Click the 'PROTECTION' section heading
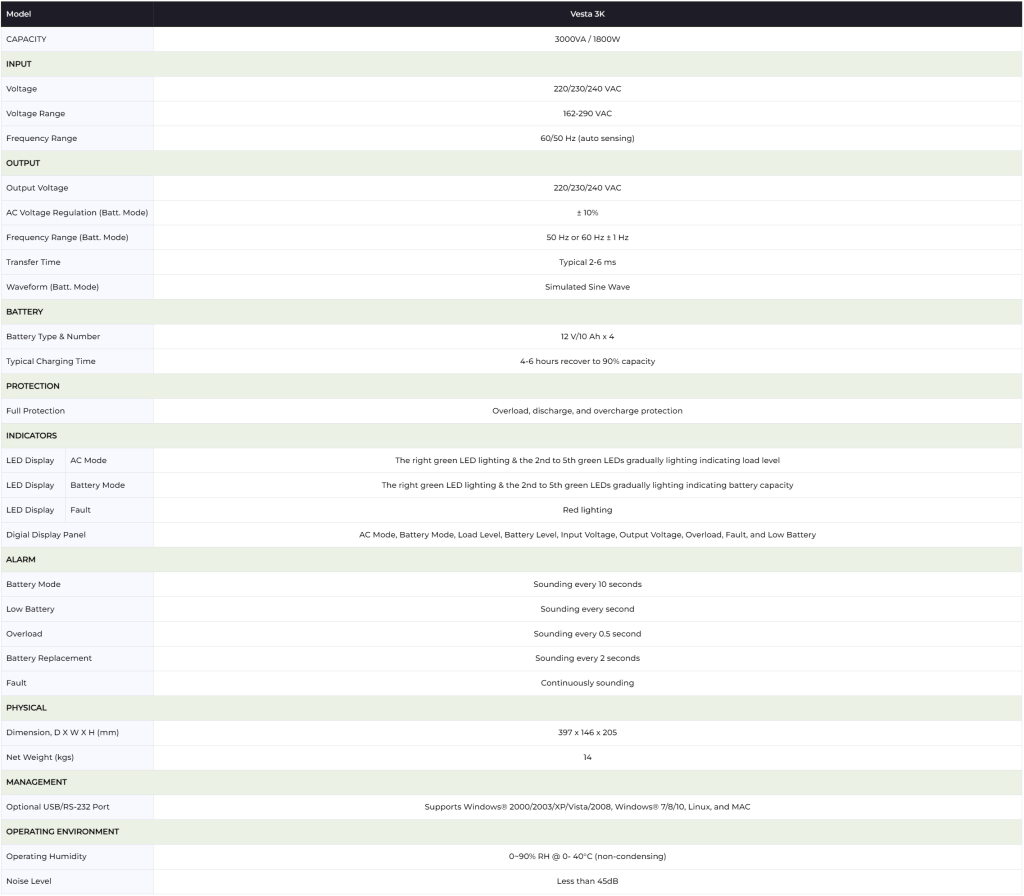The width and height of the screenshot is (1024, 896). 33,387
